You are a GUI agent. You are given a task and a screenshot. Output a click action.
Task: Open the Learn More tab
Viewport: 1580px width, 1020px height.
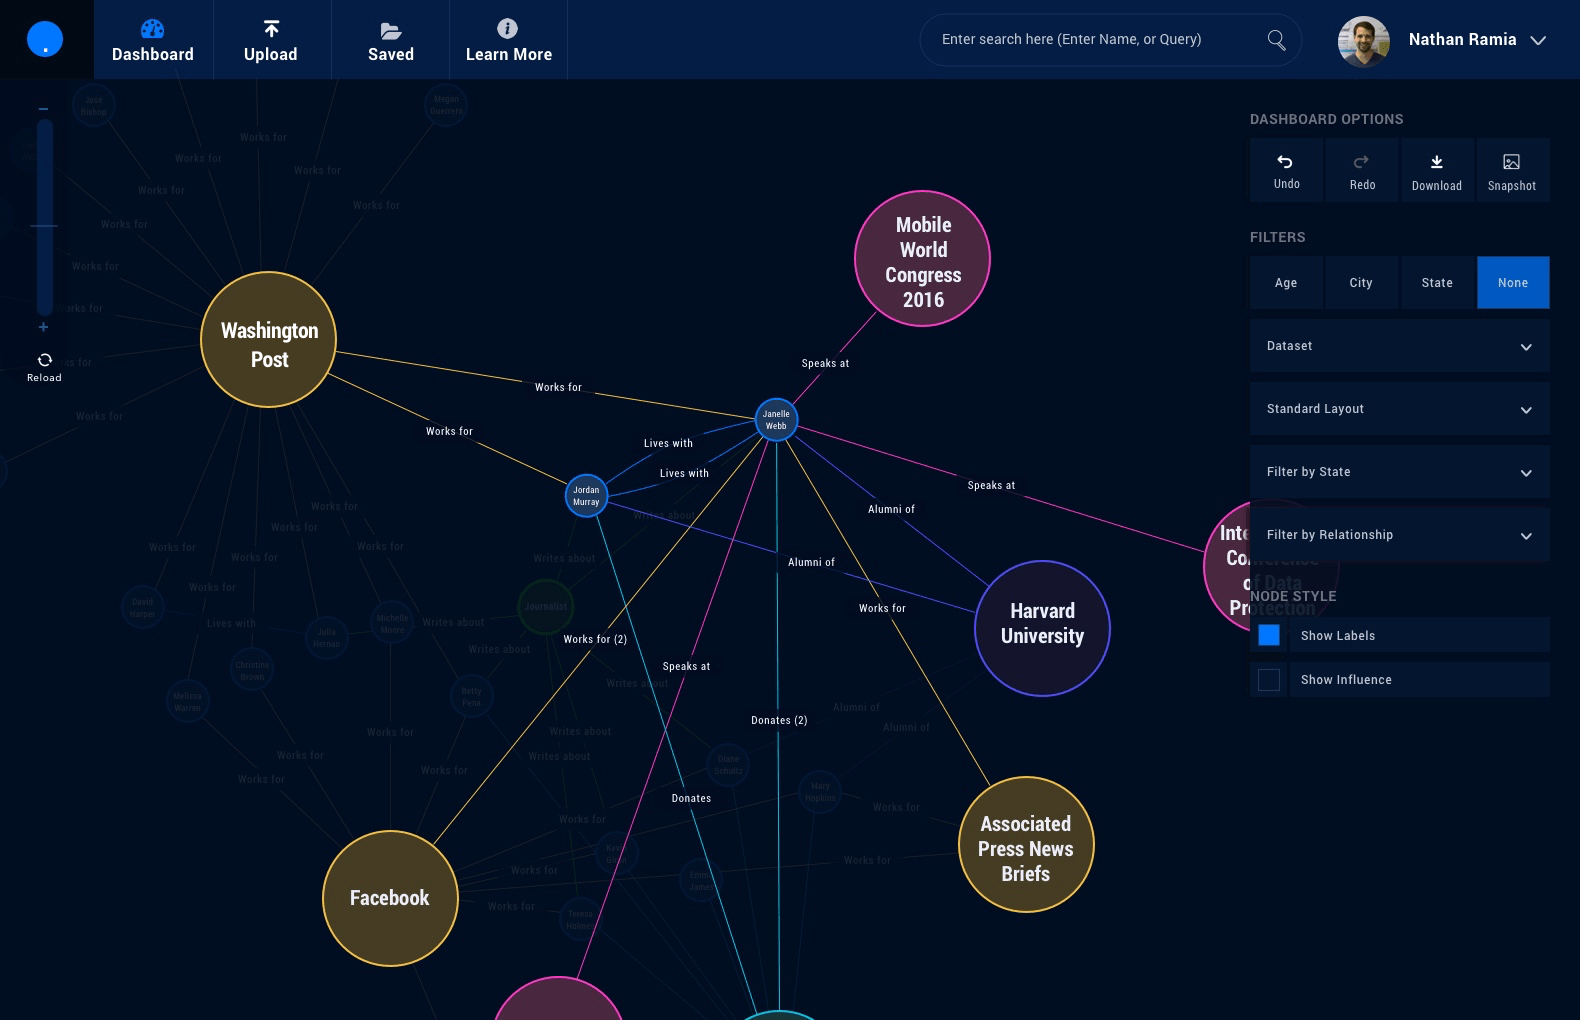point(508,40)
